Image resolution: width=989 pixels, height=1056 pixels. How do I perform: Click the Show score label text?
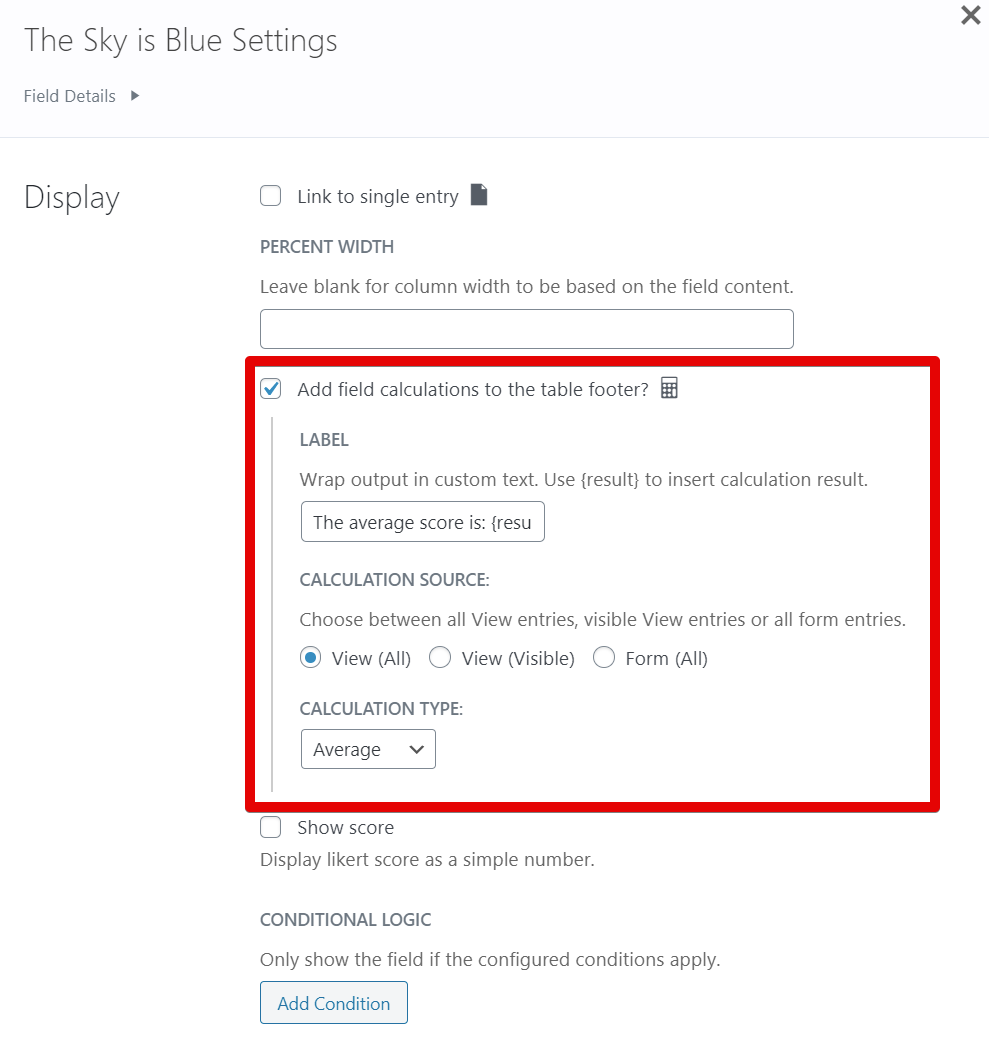345,828
